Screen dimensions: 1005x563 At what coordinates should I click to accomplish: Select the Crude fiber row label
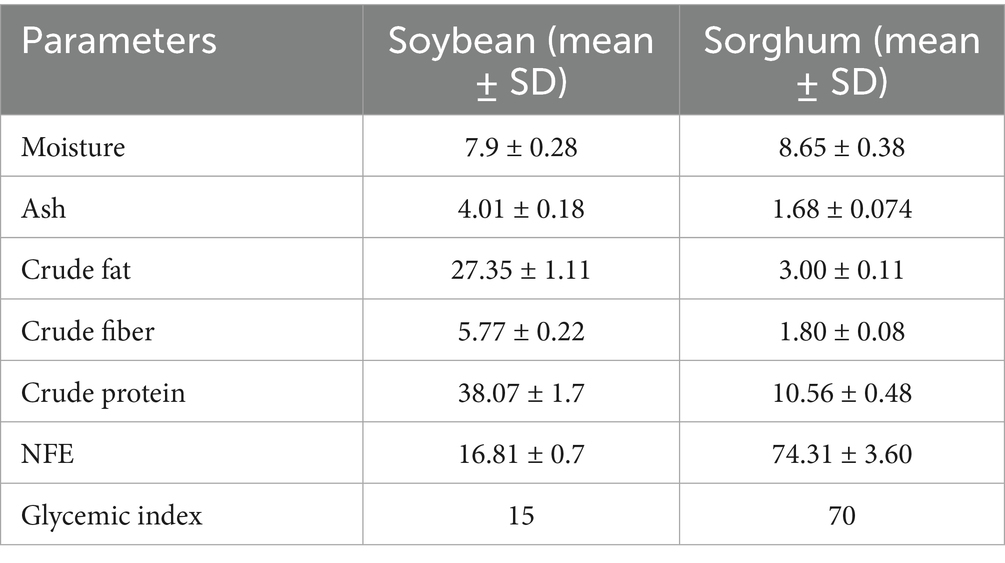point(88,331)
